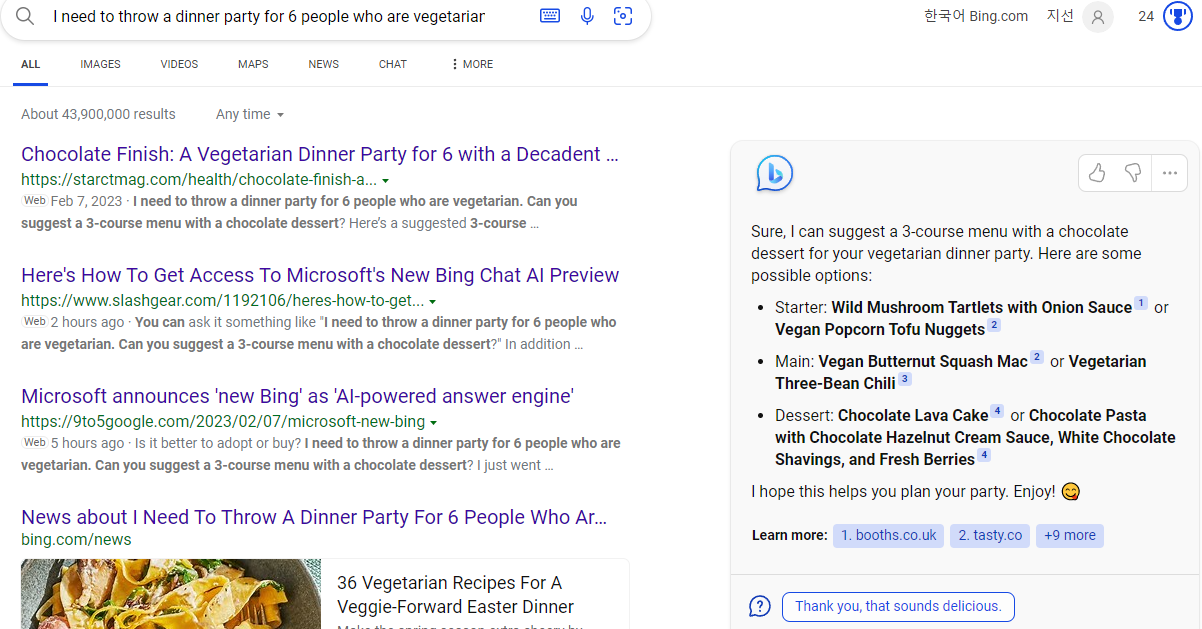Image resolution: width=1202 pixels, height=629 pixels.
Task: Click the bing.com/news source link
Action: (76, 540)
